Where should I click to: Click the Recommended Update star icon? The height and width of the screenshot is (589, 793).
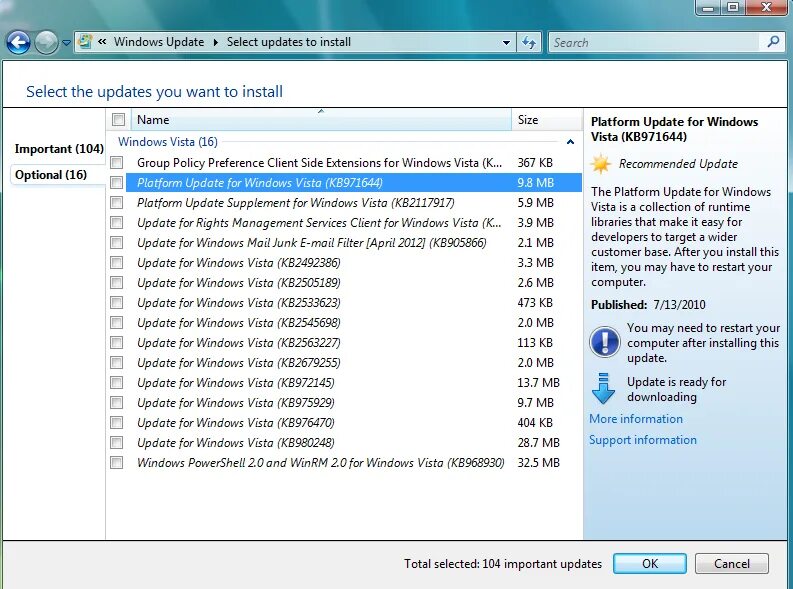click(601, 164)
